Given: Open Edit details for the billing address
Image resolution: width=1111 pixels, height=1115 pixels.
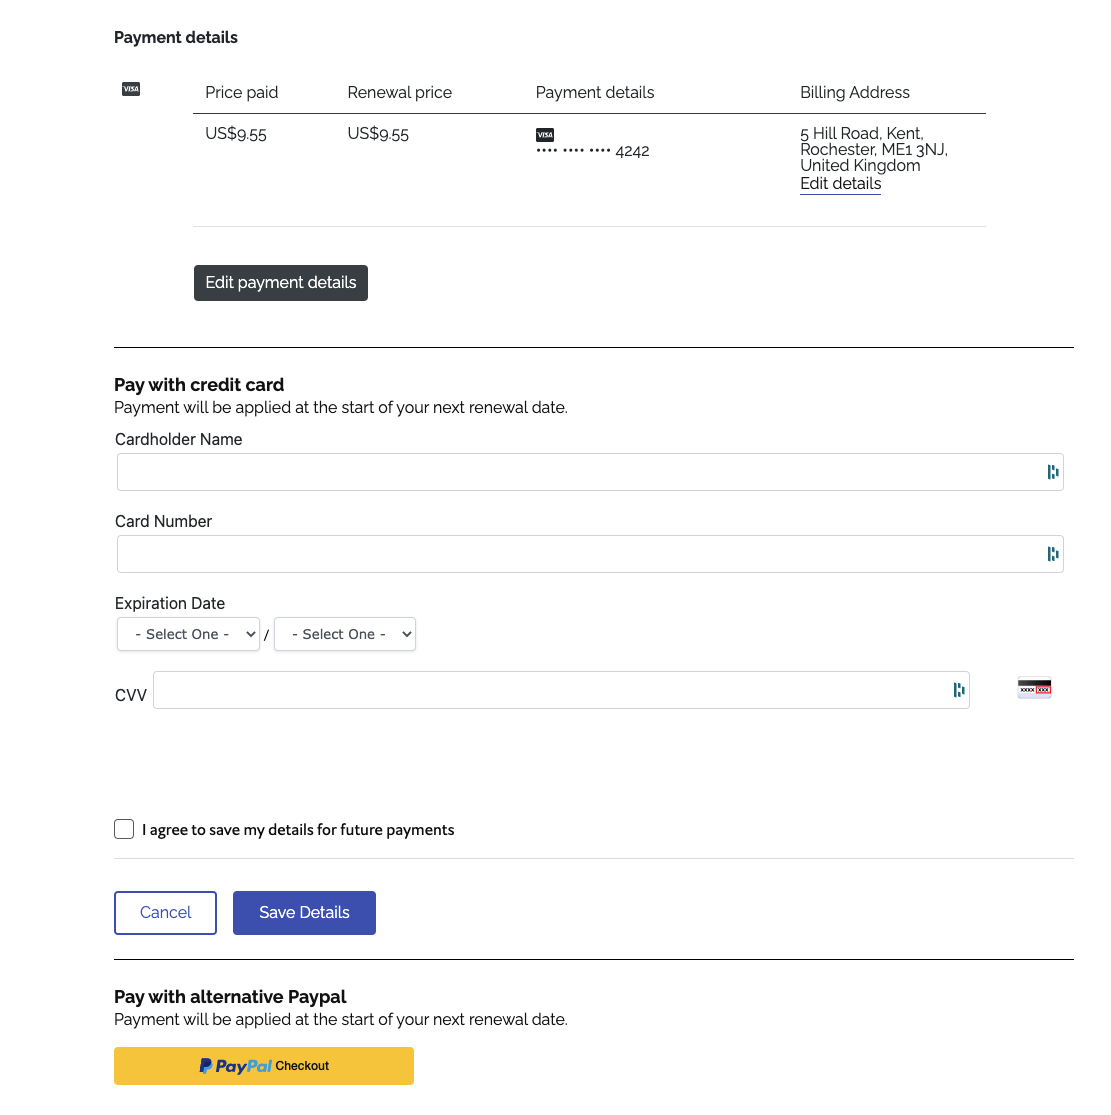Looking at the screenshot, I should (840, 183).
